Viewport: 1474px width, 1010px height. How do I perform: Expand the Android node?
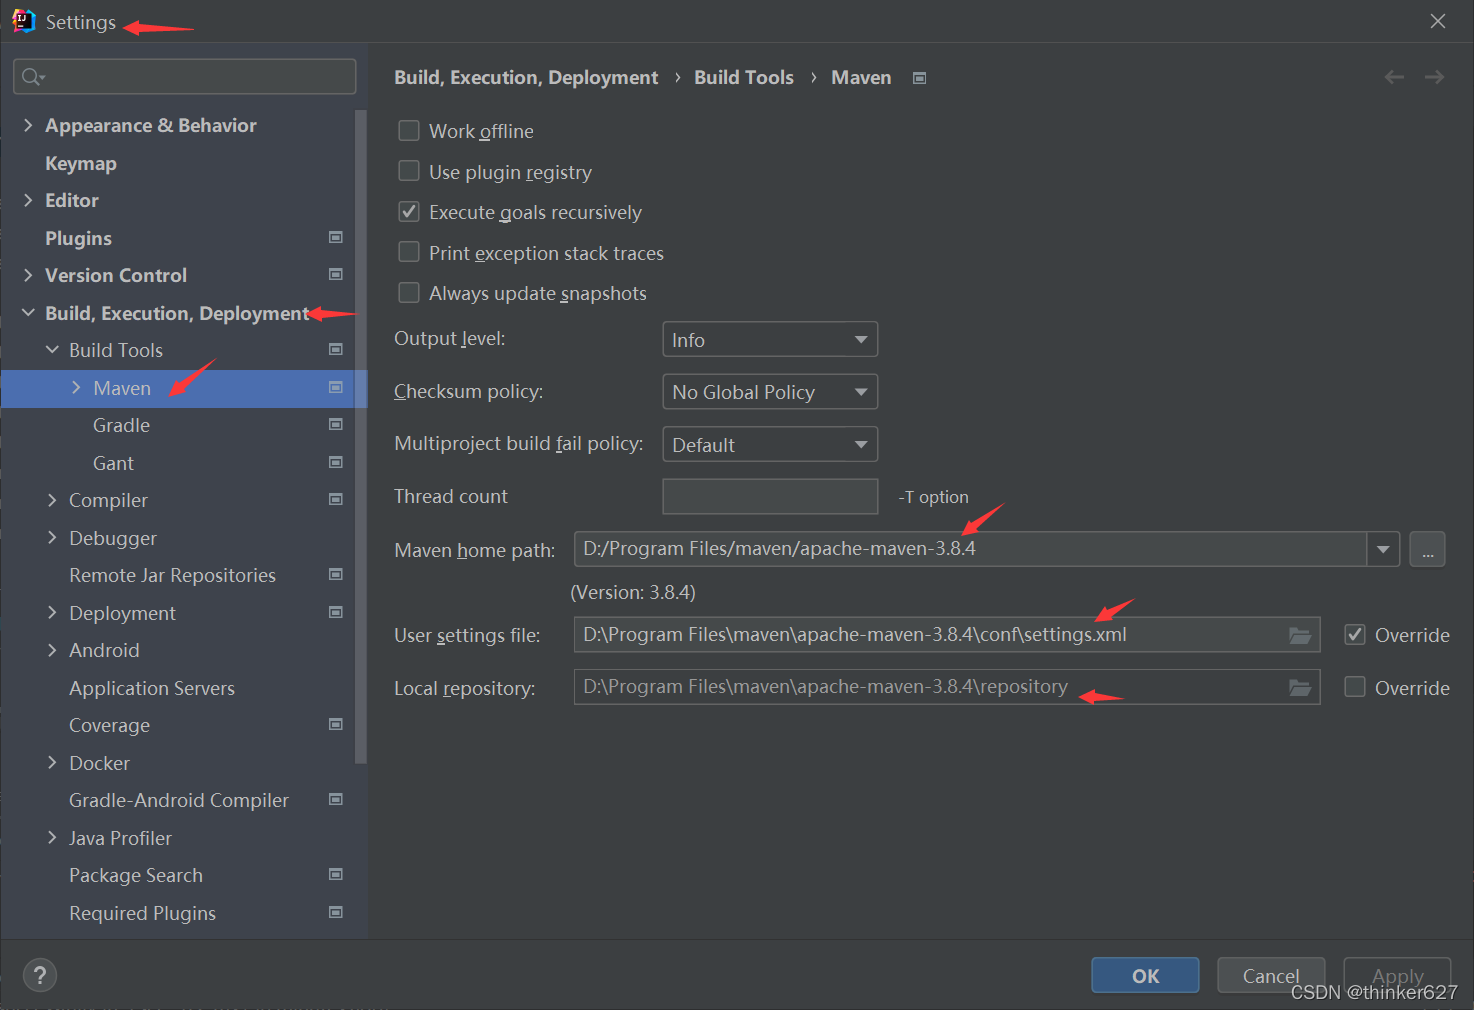pyautogui.click(x=52, y=650)
